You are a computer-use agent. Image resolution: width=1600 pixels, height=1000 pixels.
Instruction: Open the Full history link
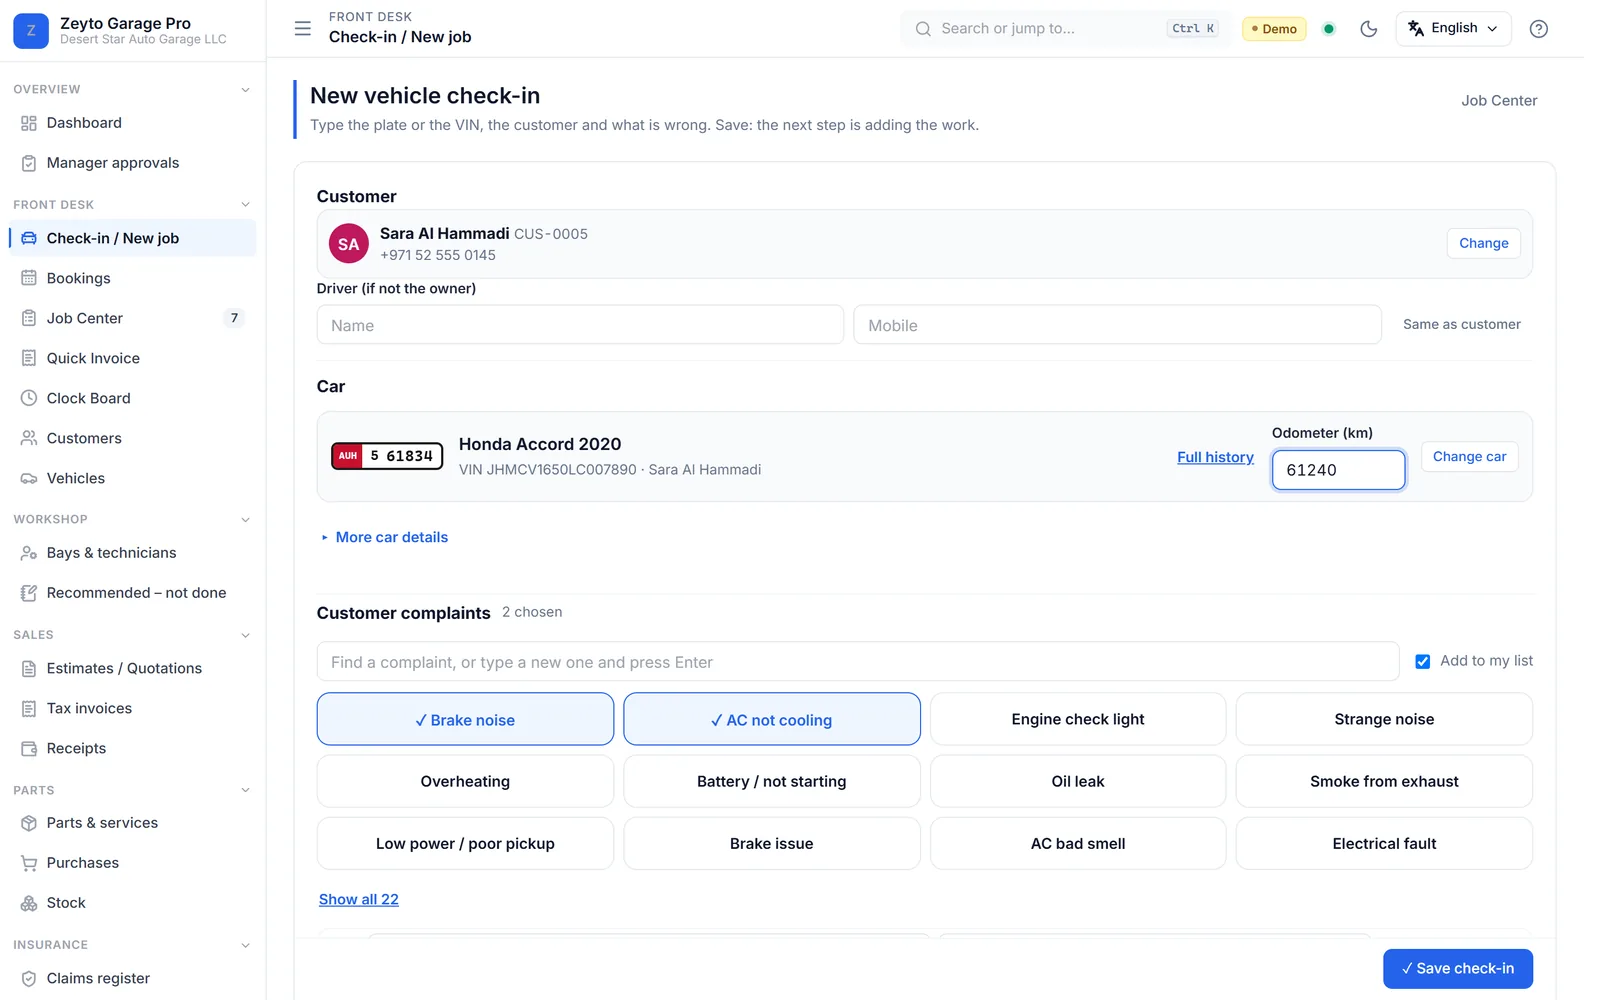(1215, 457)
